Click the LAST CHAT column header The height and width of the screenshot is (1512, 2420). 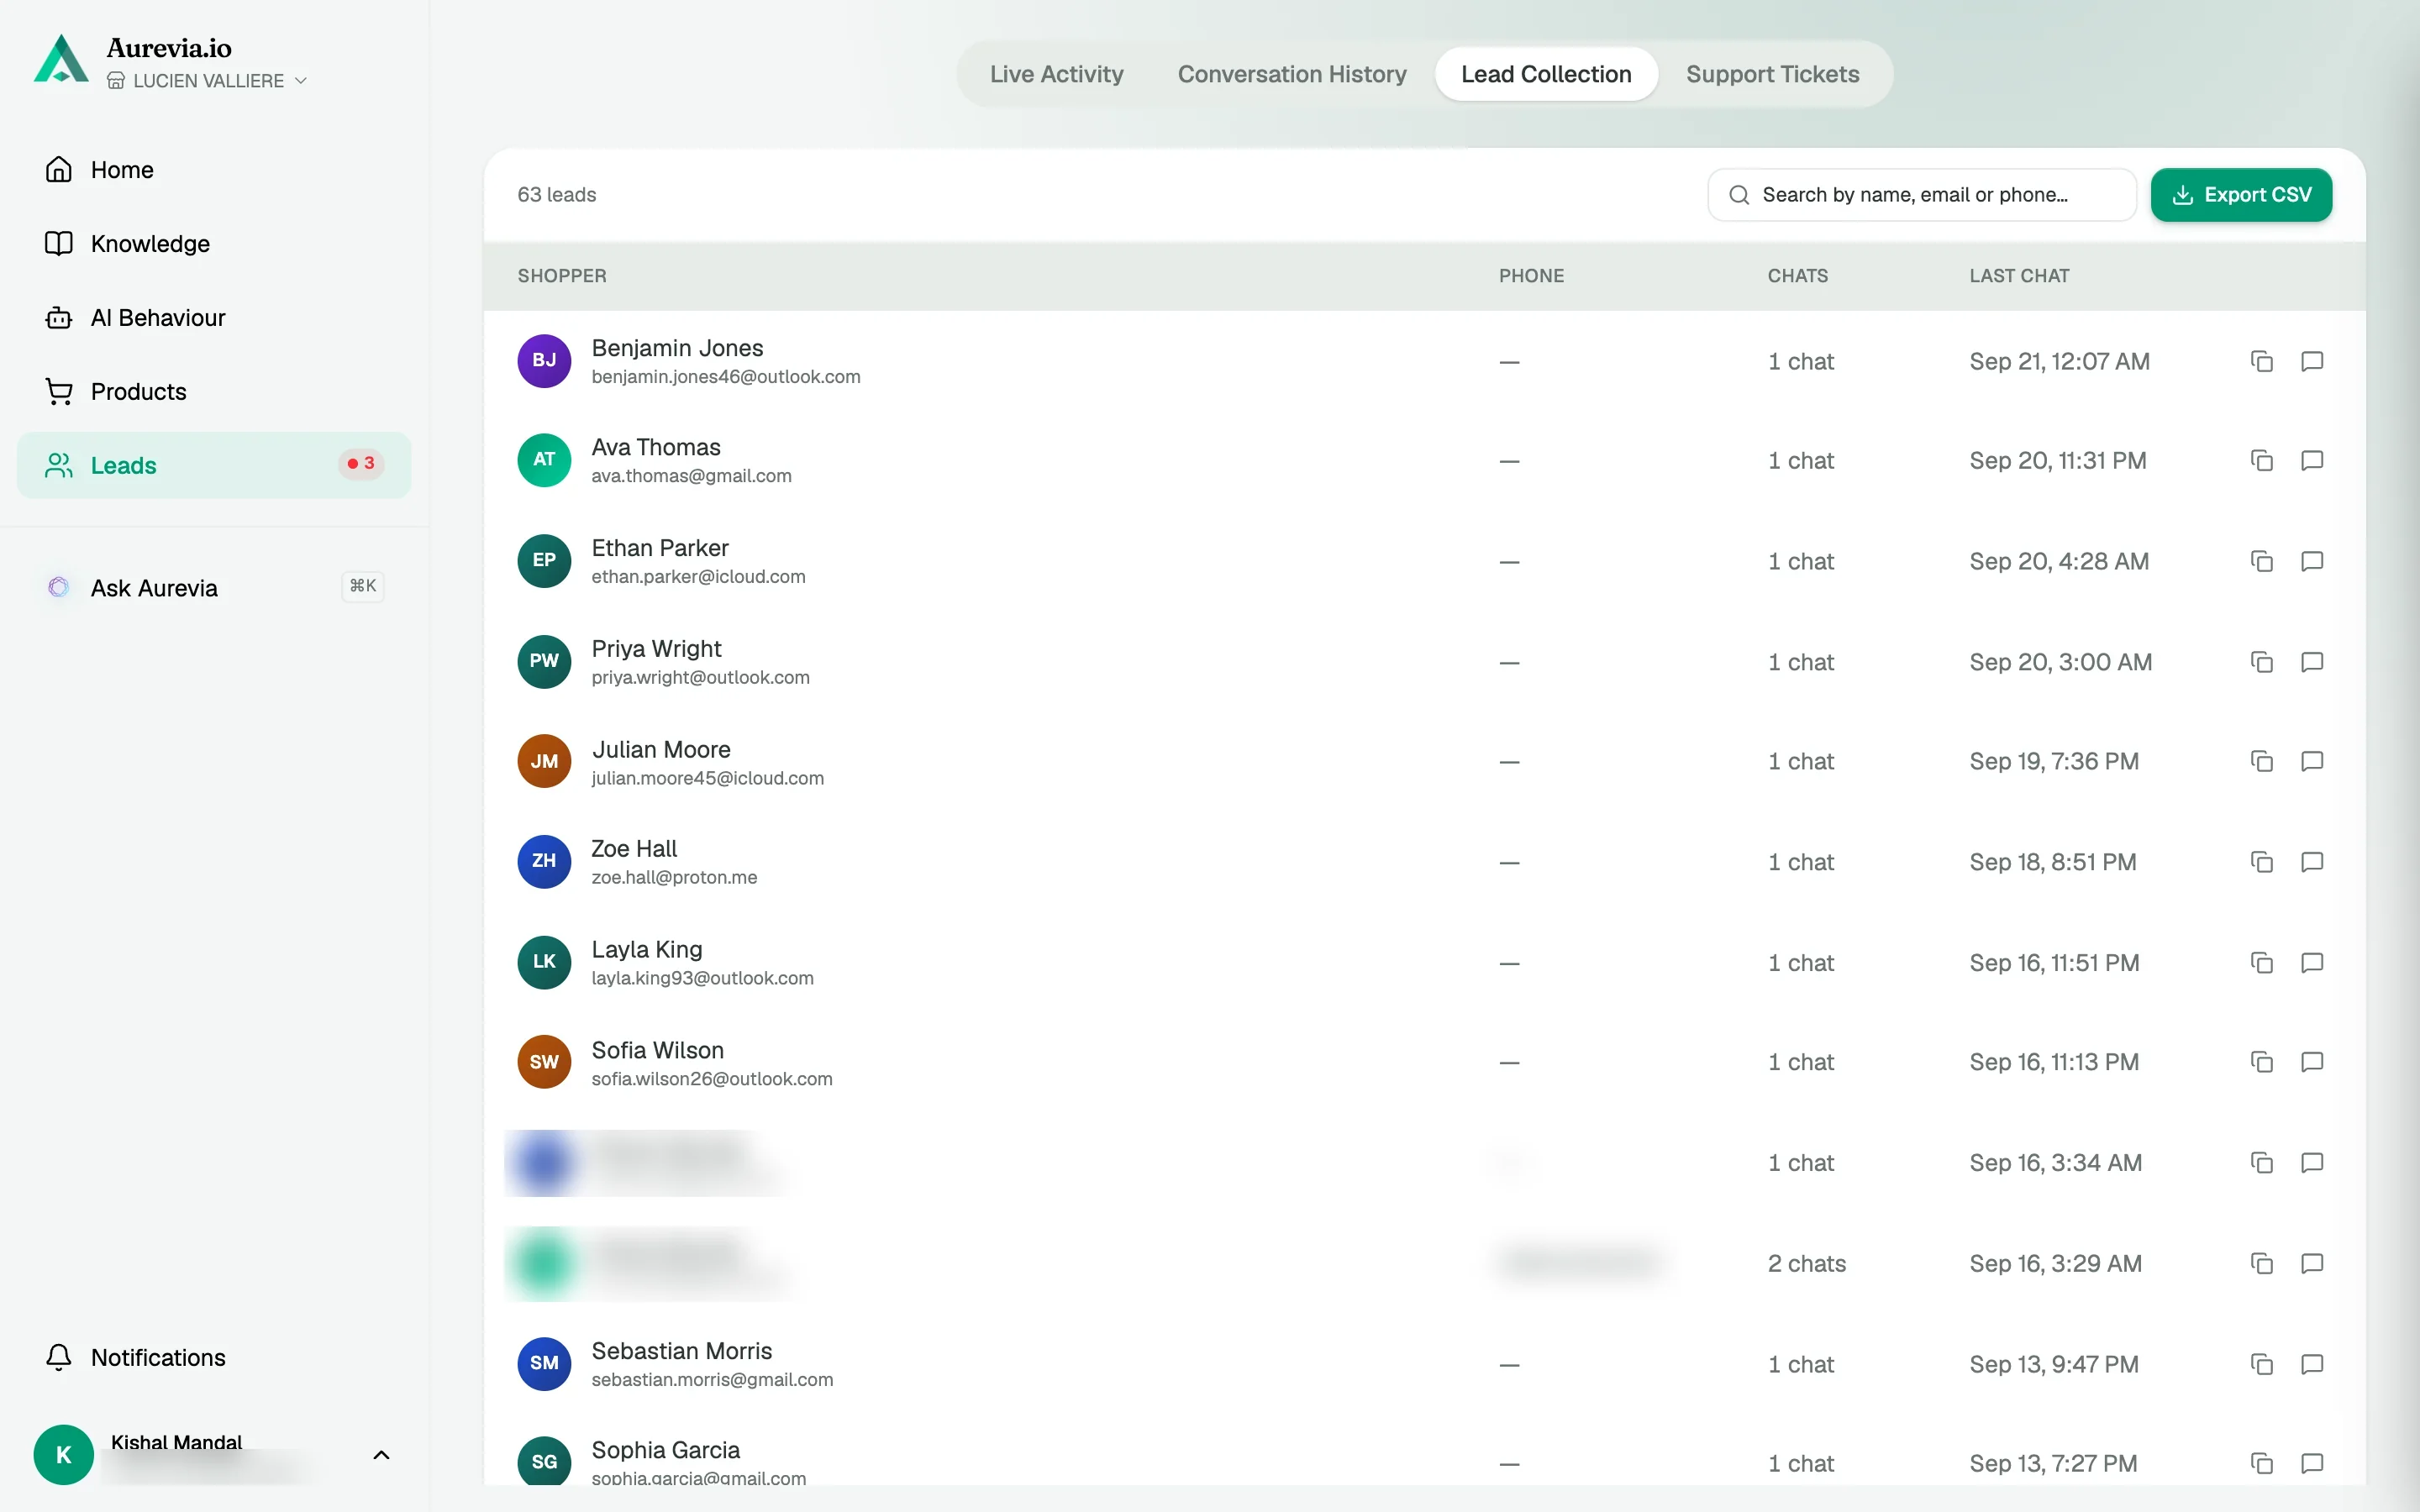2019,276
